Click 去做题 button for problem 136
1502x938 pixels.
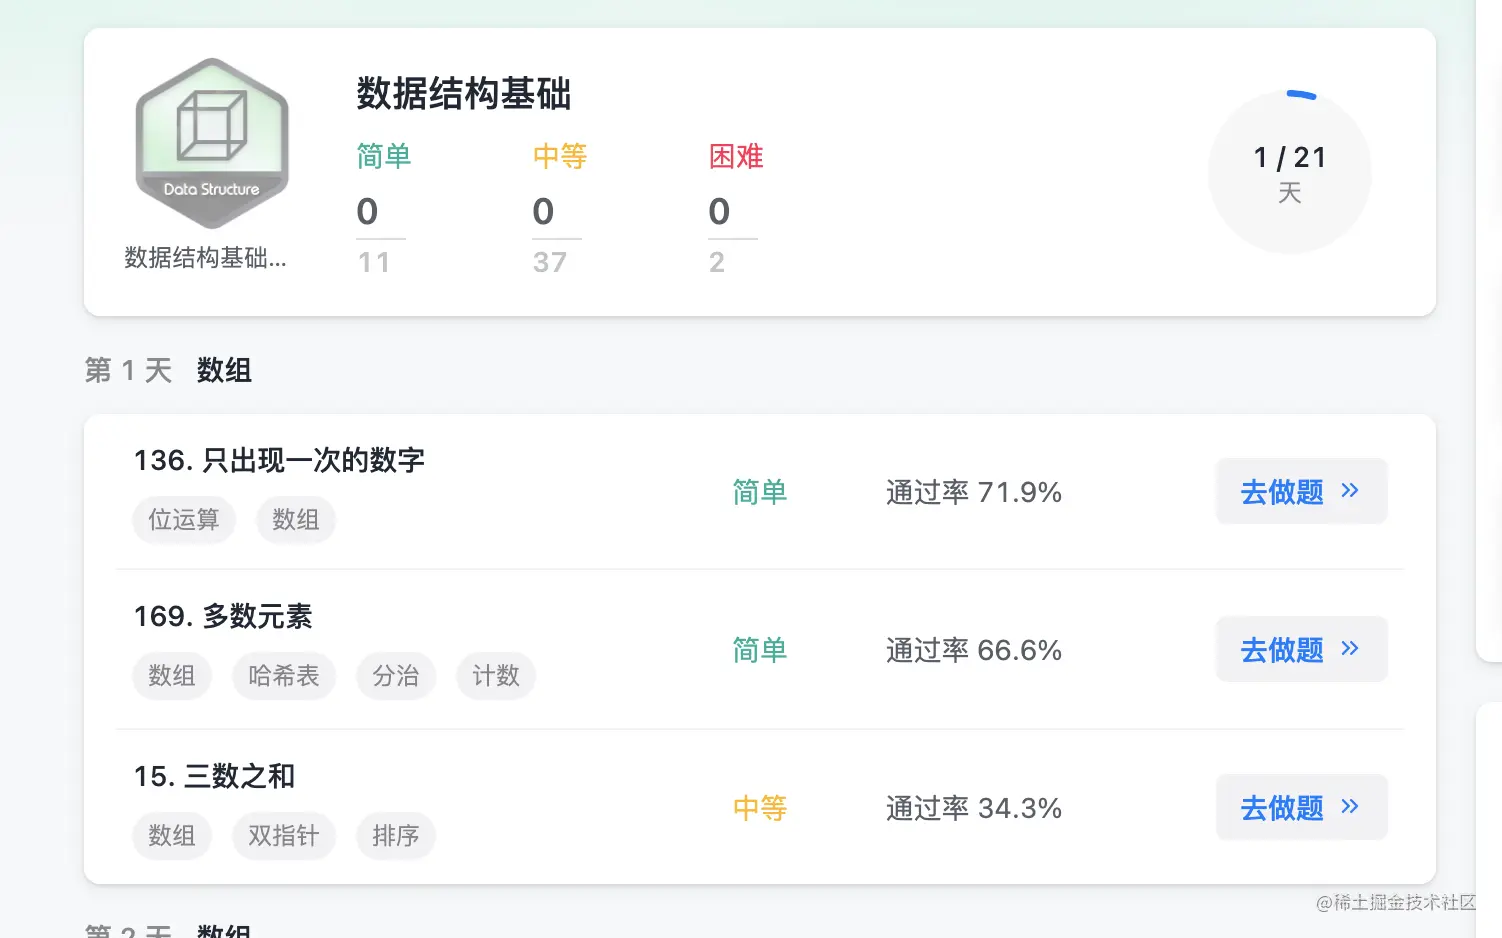coord(1301,491)
